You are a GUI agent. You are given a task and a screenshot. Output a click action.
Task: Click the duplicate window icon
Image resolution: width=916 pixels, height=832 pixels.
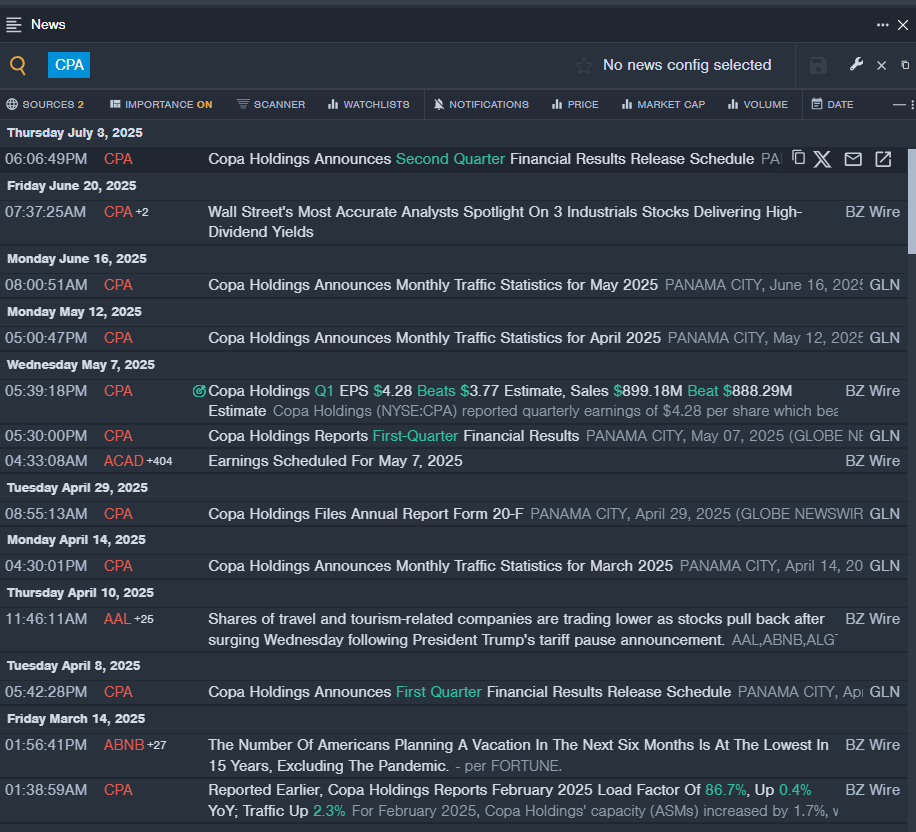click(905, 65)
